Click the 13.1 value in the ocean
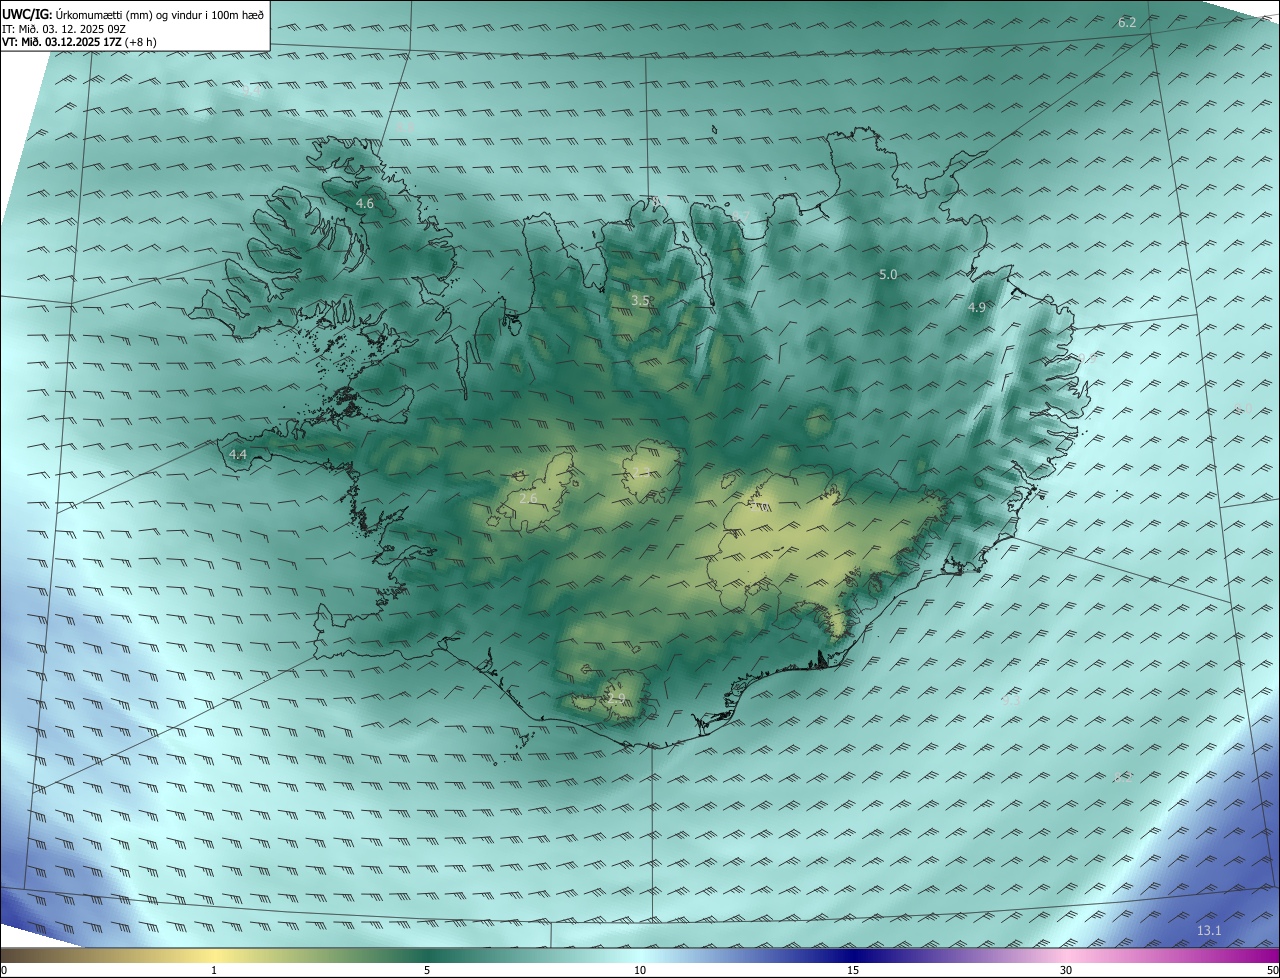1280x978 pixels. coord(1209,931)
